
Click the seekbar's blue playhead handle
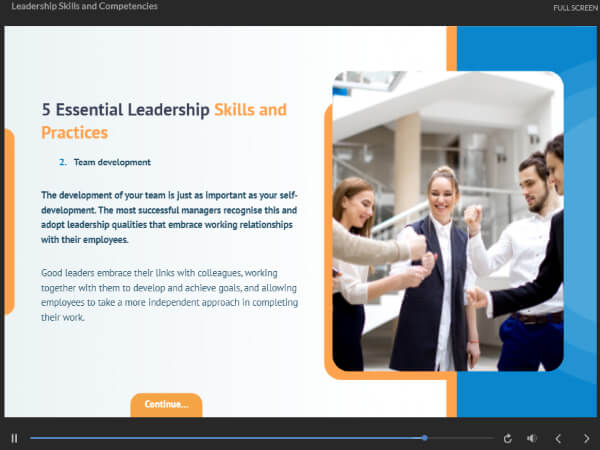[x=425, y=438]
